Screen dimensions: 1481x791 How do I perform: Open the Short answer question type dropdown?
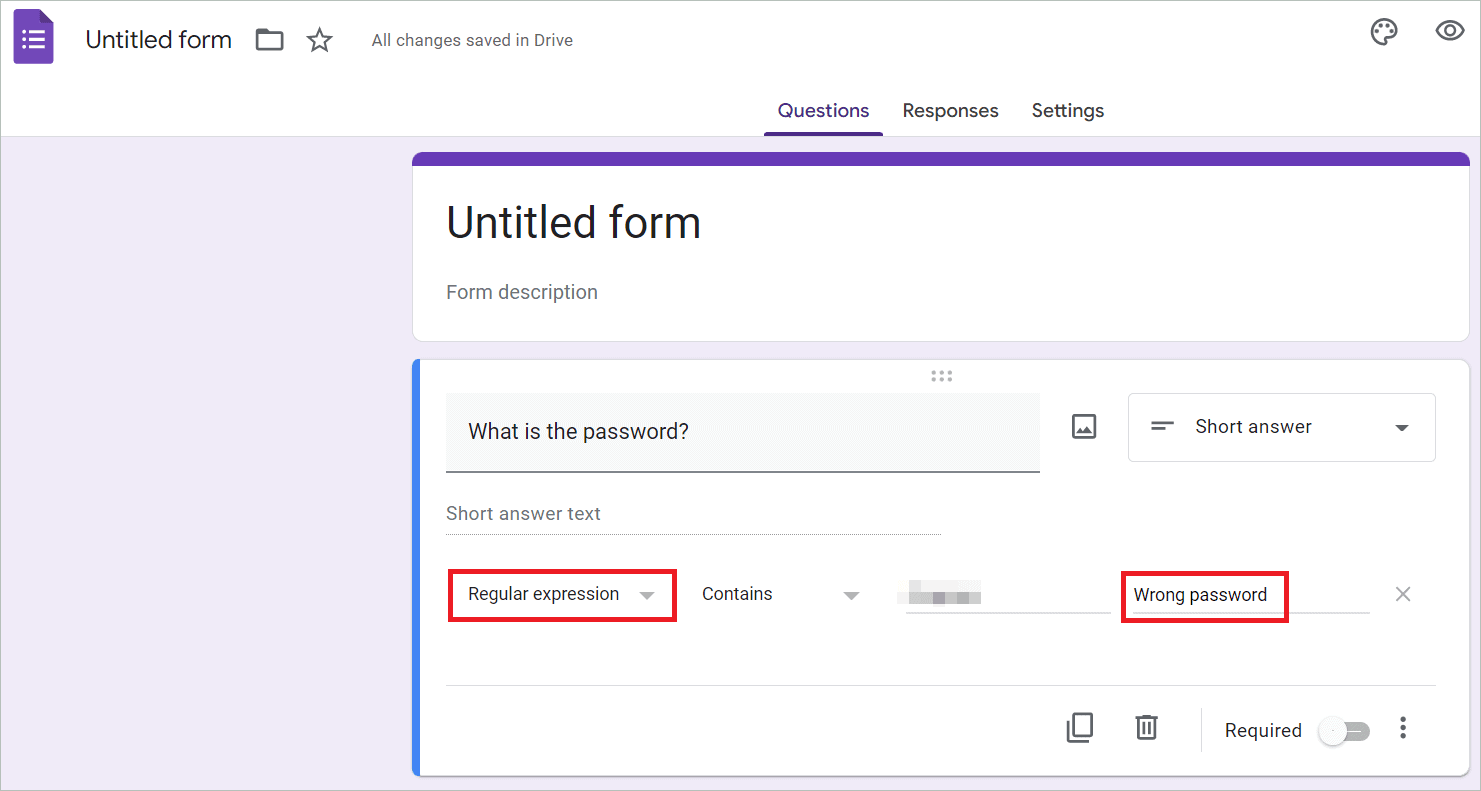1281,427
